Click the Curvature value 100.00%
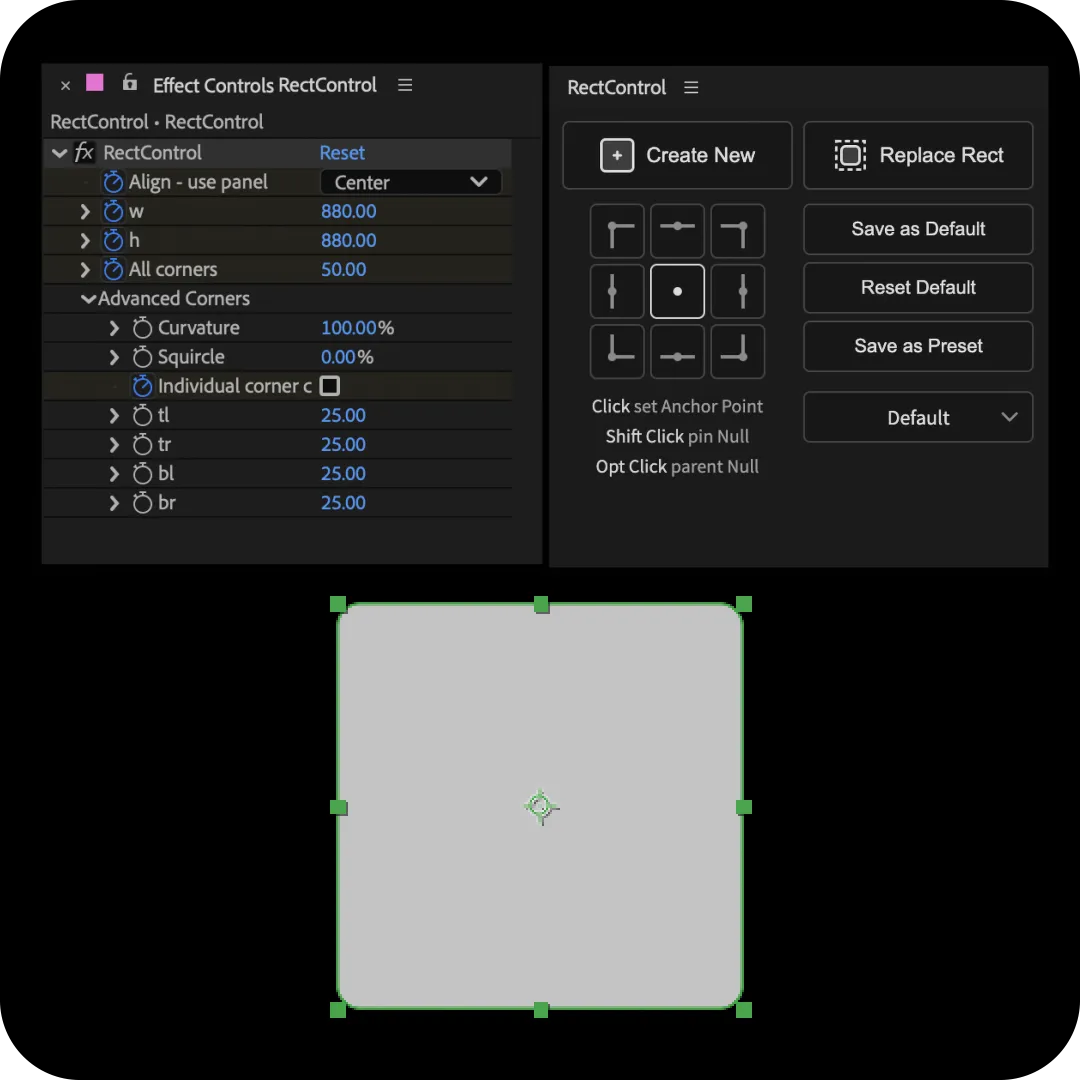 coord(357,328)
